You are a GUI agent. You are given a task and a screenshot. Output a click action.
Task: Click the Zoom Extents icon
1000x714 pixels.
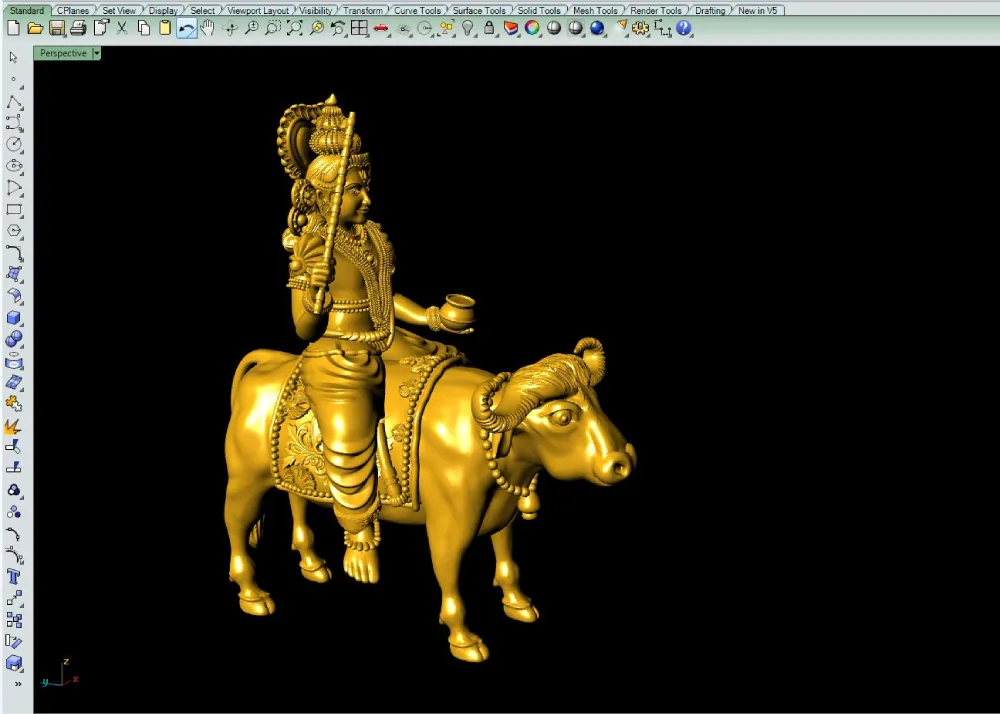pos(295,28)
